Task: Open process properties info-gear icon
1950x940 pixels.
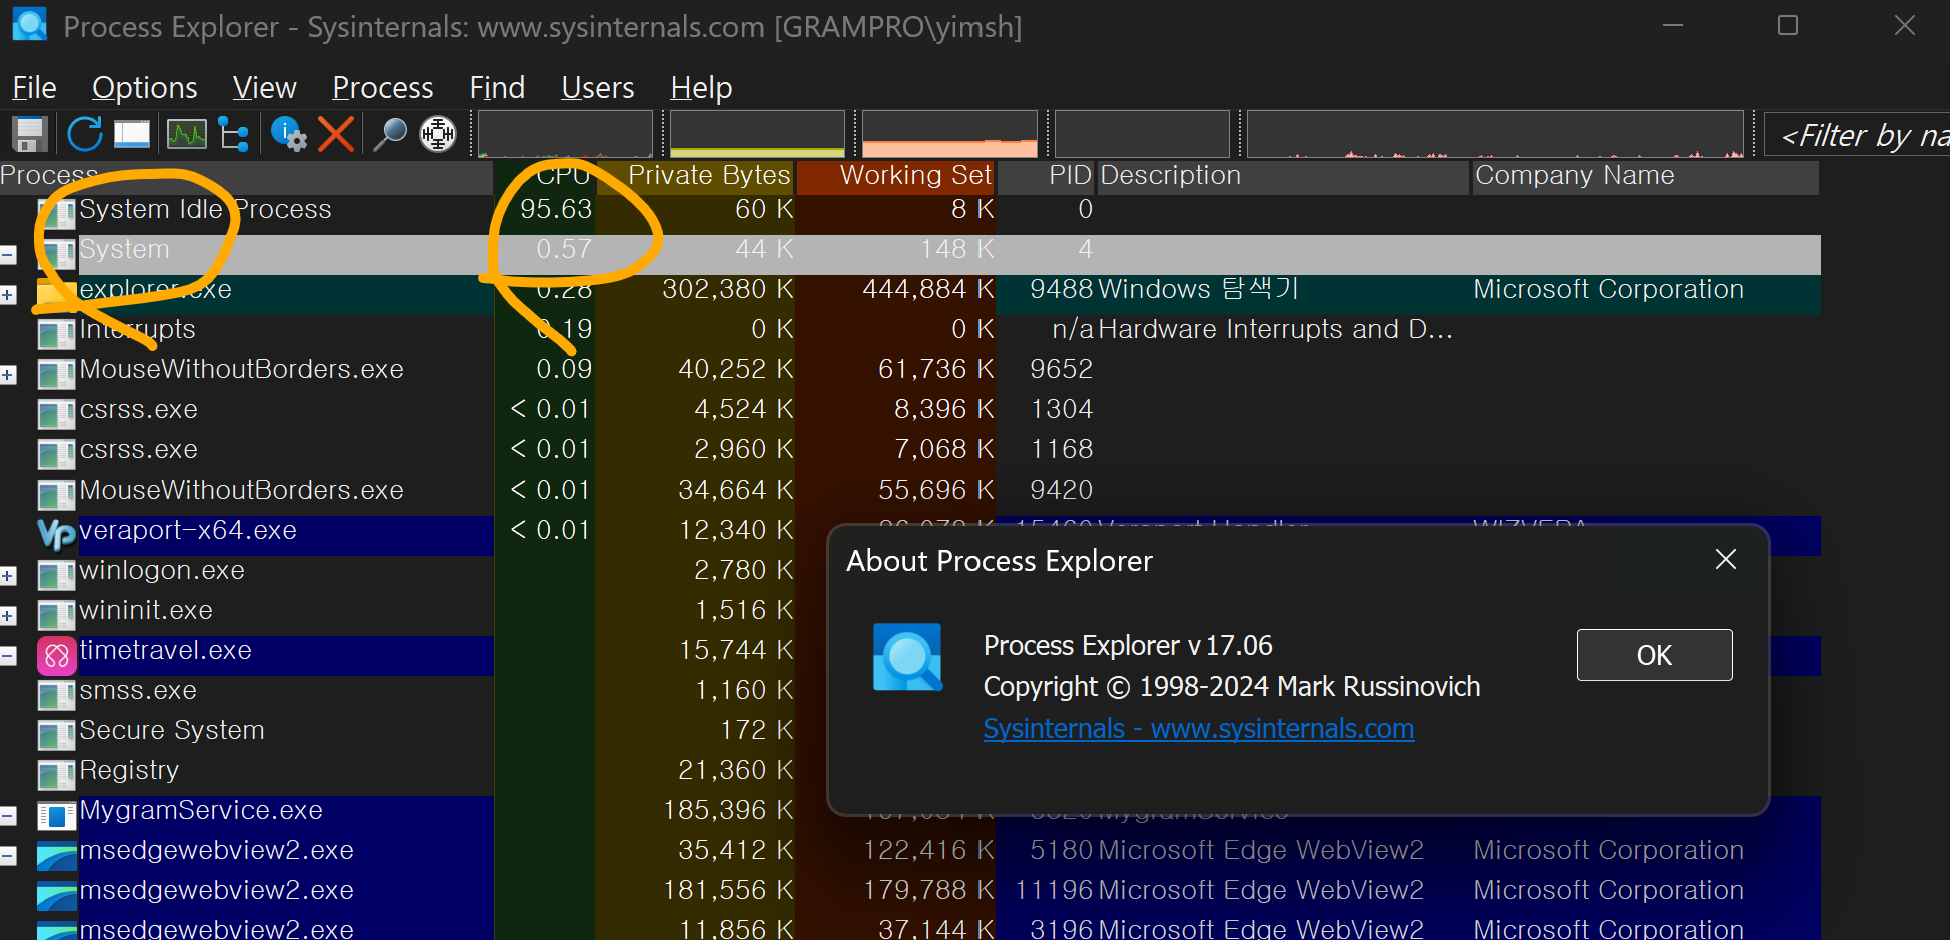Action: (289, 134)
